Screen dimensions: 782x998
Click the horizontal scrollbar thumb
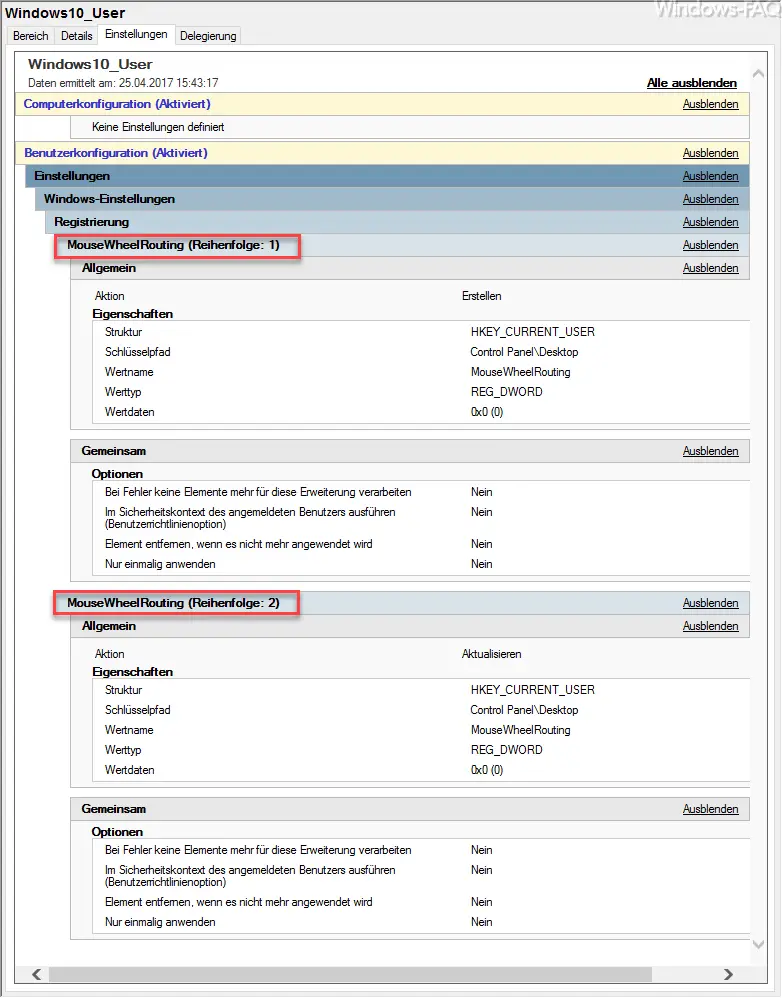click(351, 974)
